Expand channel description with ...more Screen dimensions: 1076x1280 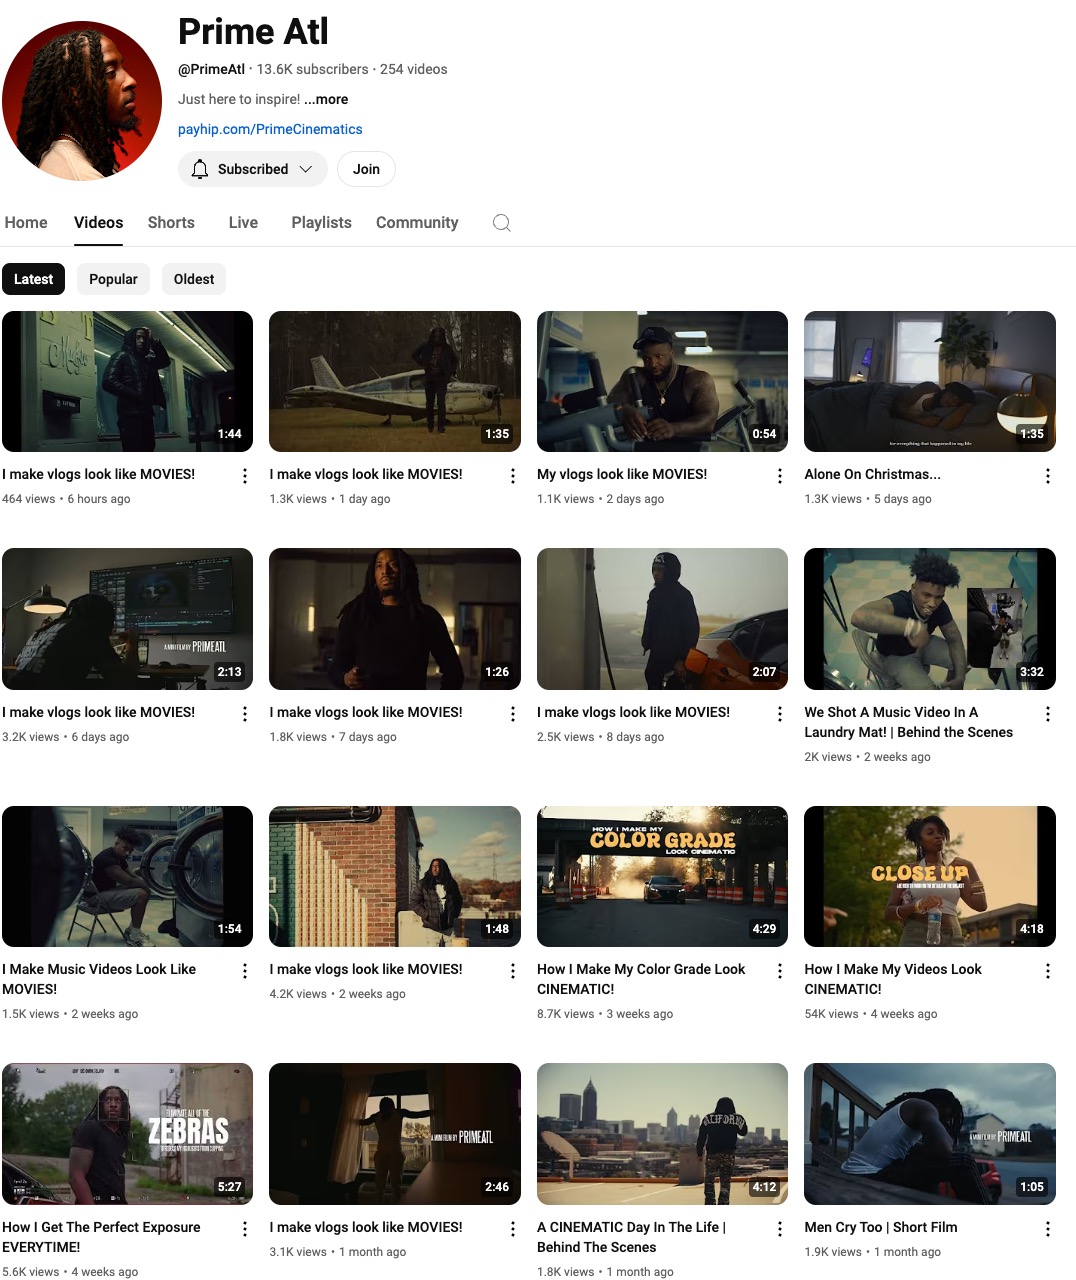326,99
